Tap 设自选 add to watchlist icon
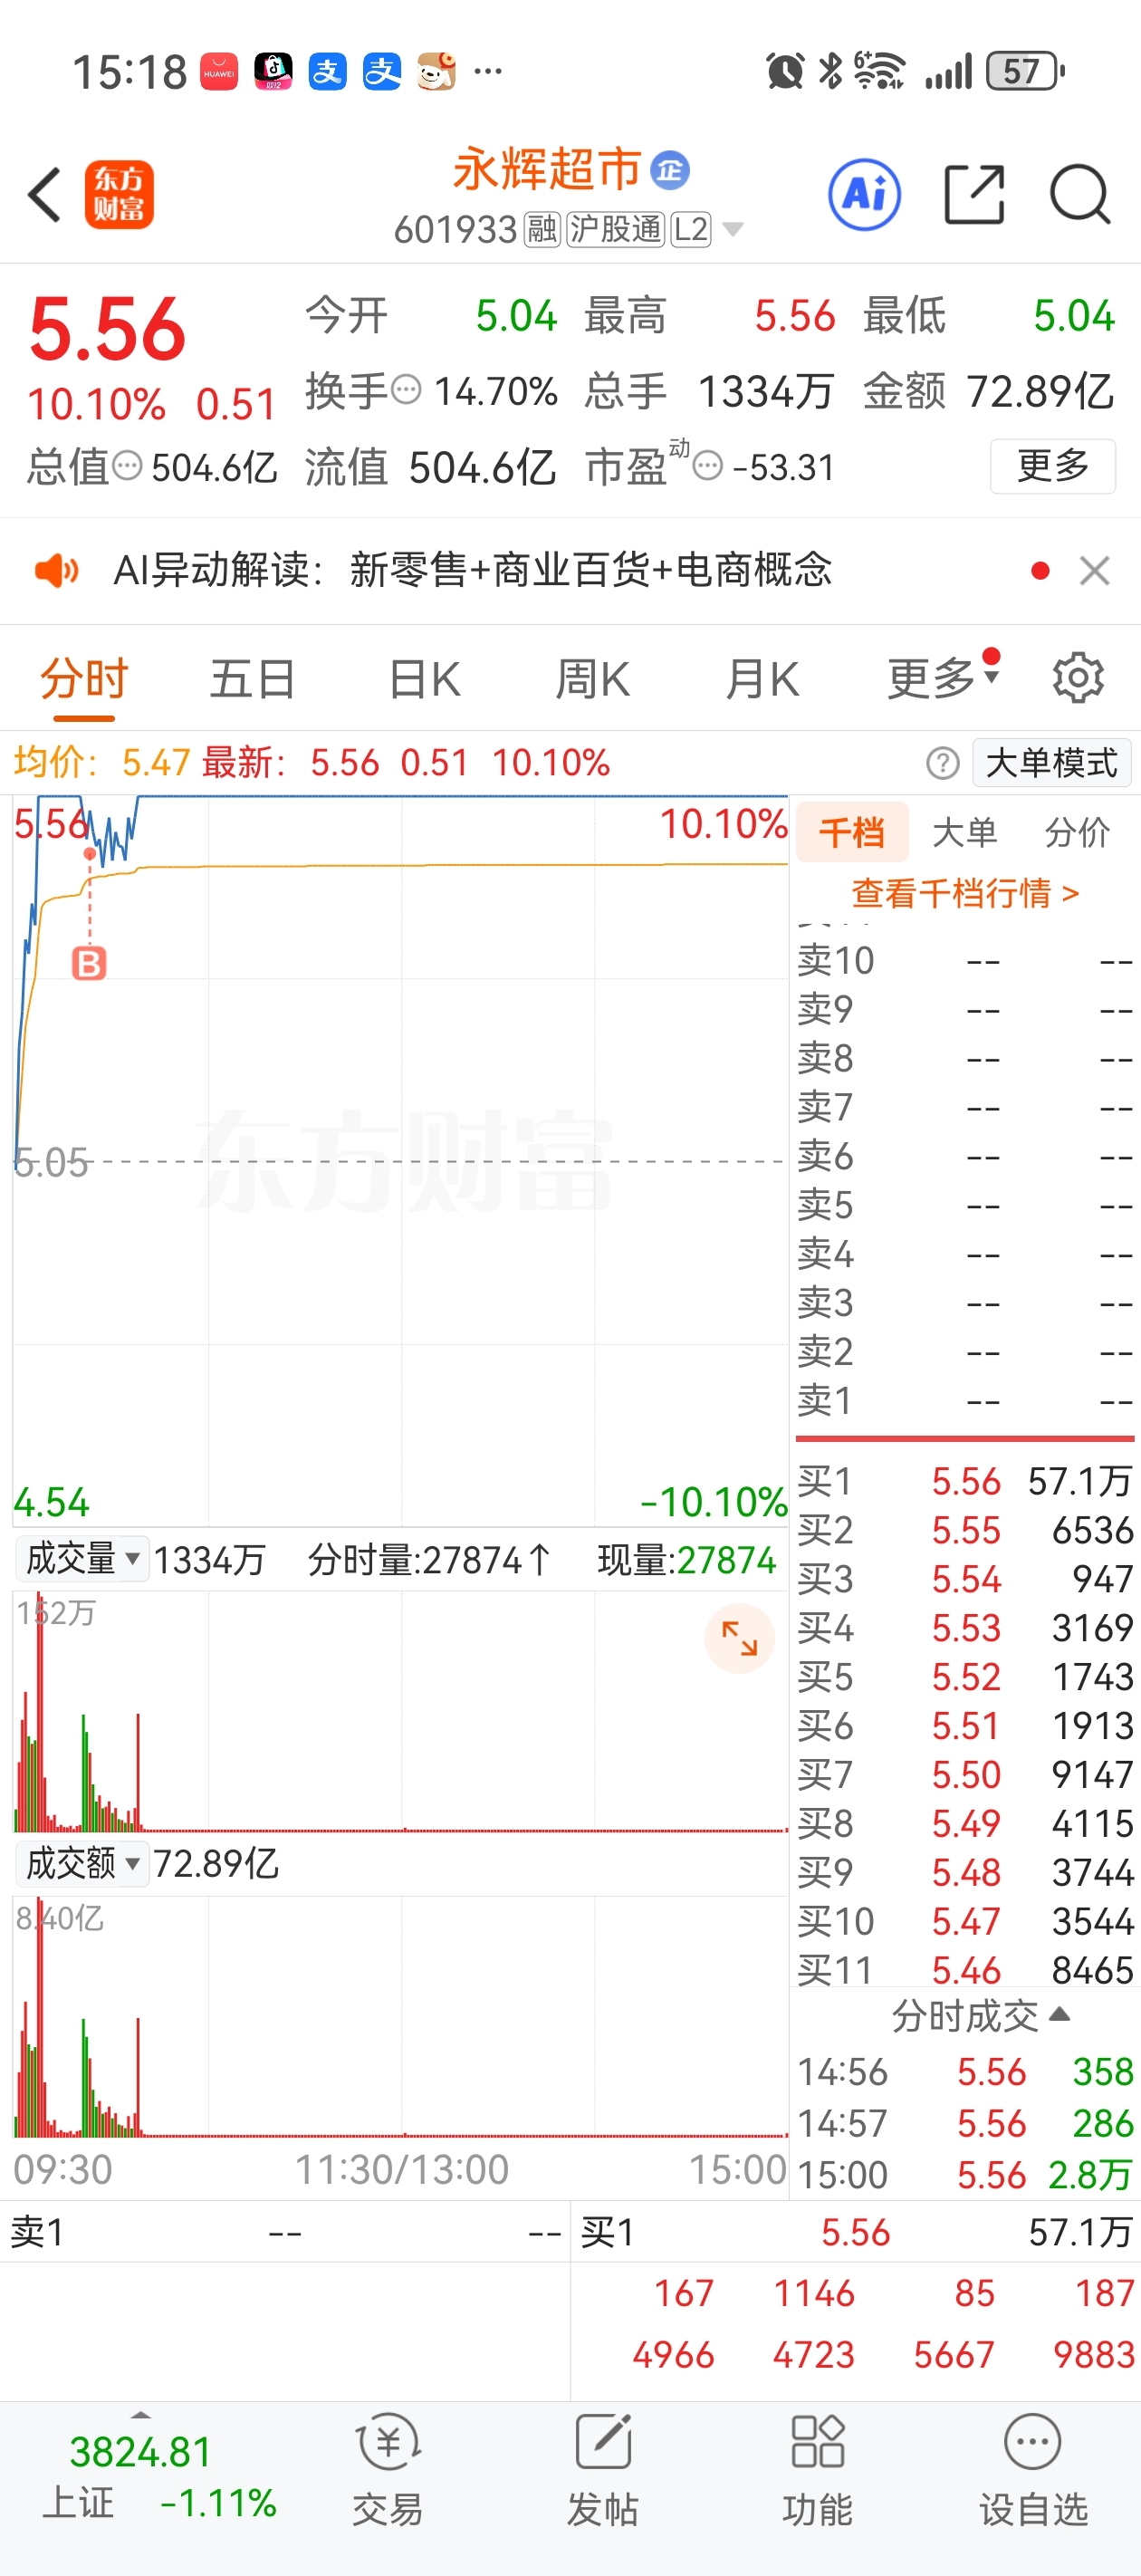 (1032, 2468)
